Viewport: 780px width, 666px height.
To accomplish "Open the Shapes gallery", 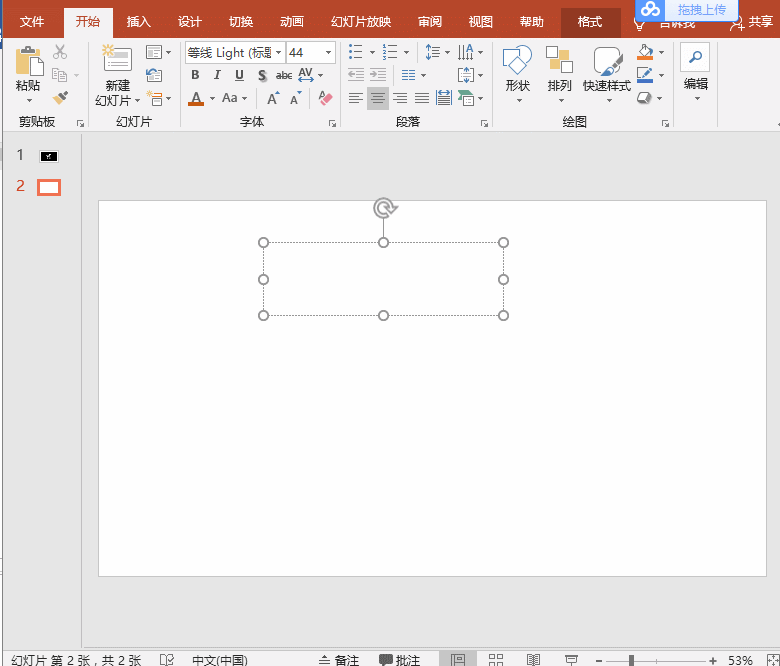I will click(517, 73).
